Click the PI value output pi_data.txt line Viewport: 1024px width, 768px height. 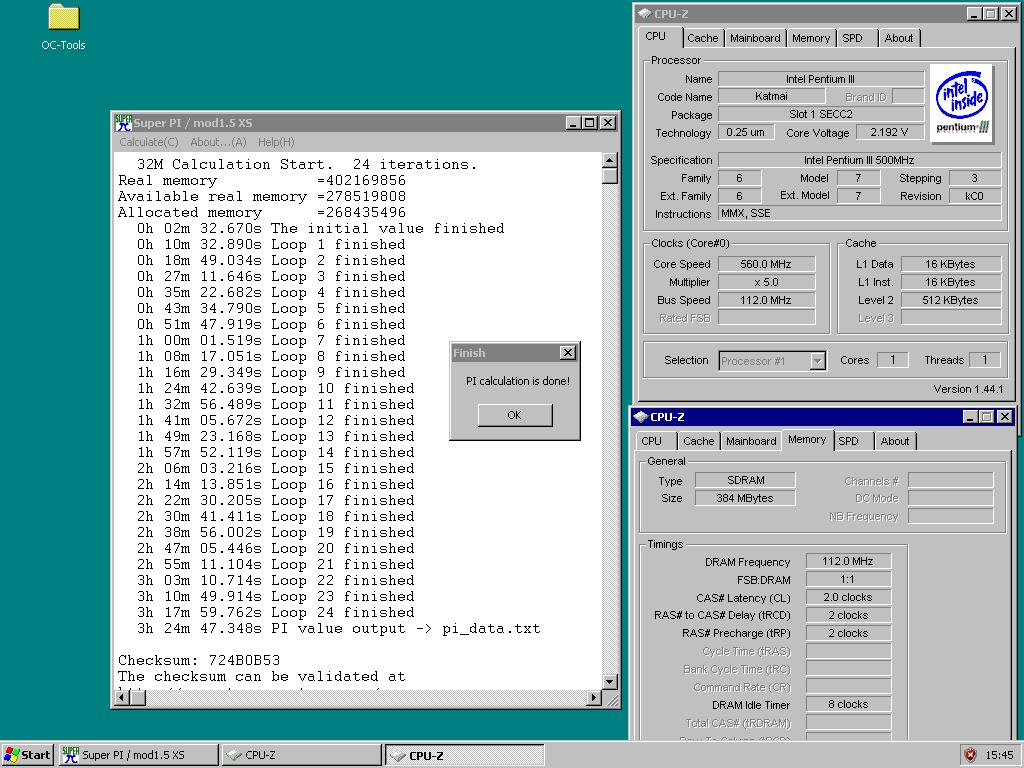point(338,628)
